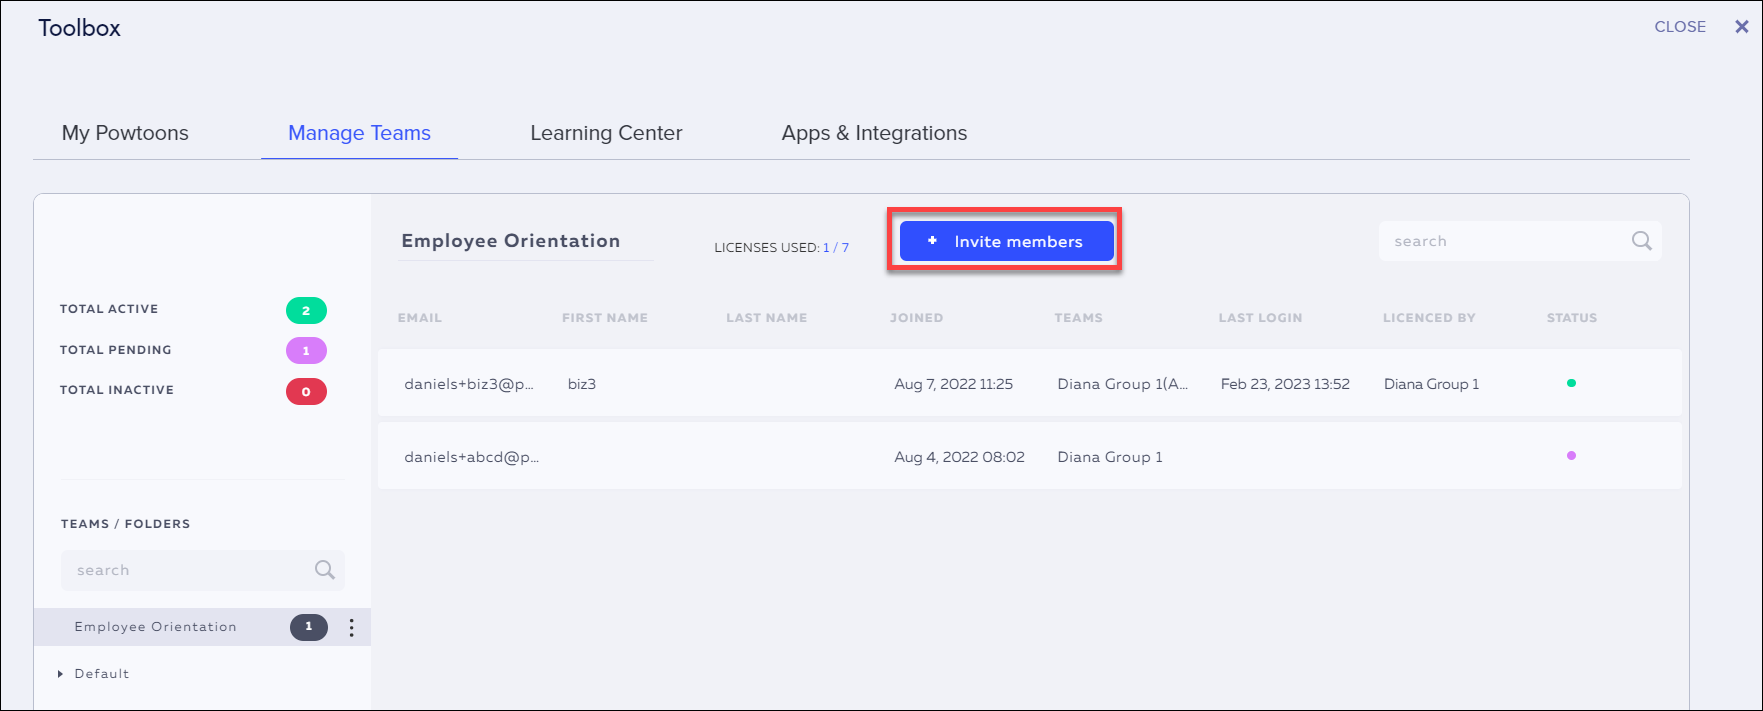Close the Toolbox with the X icon

(x=1741, y=27)
